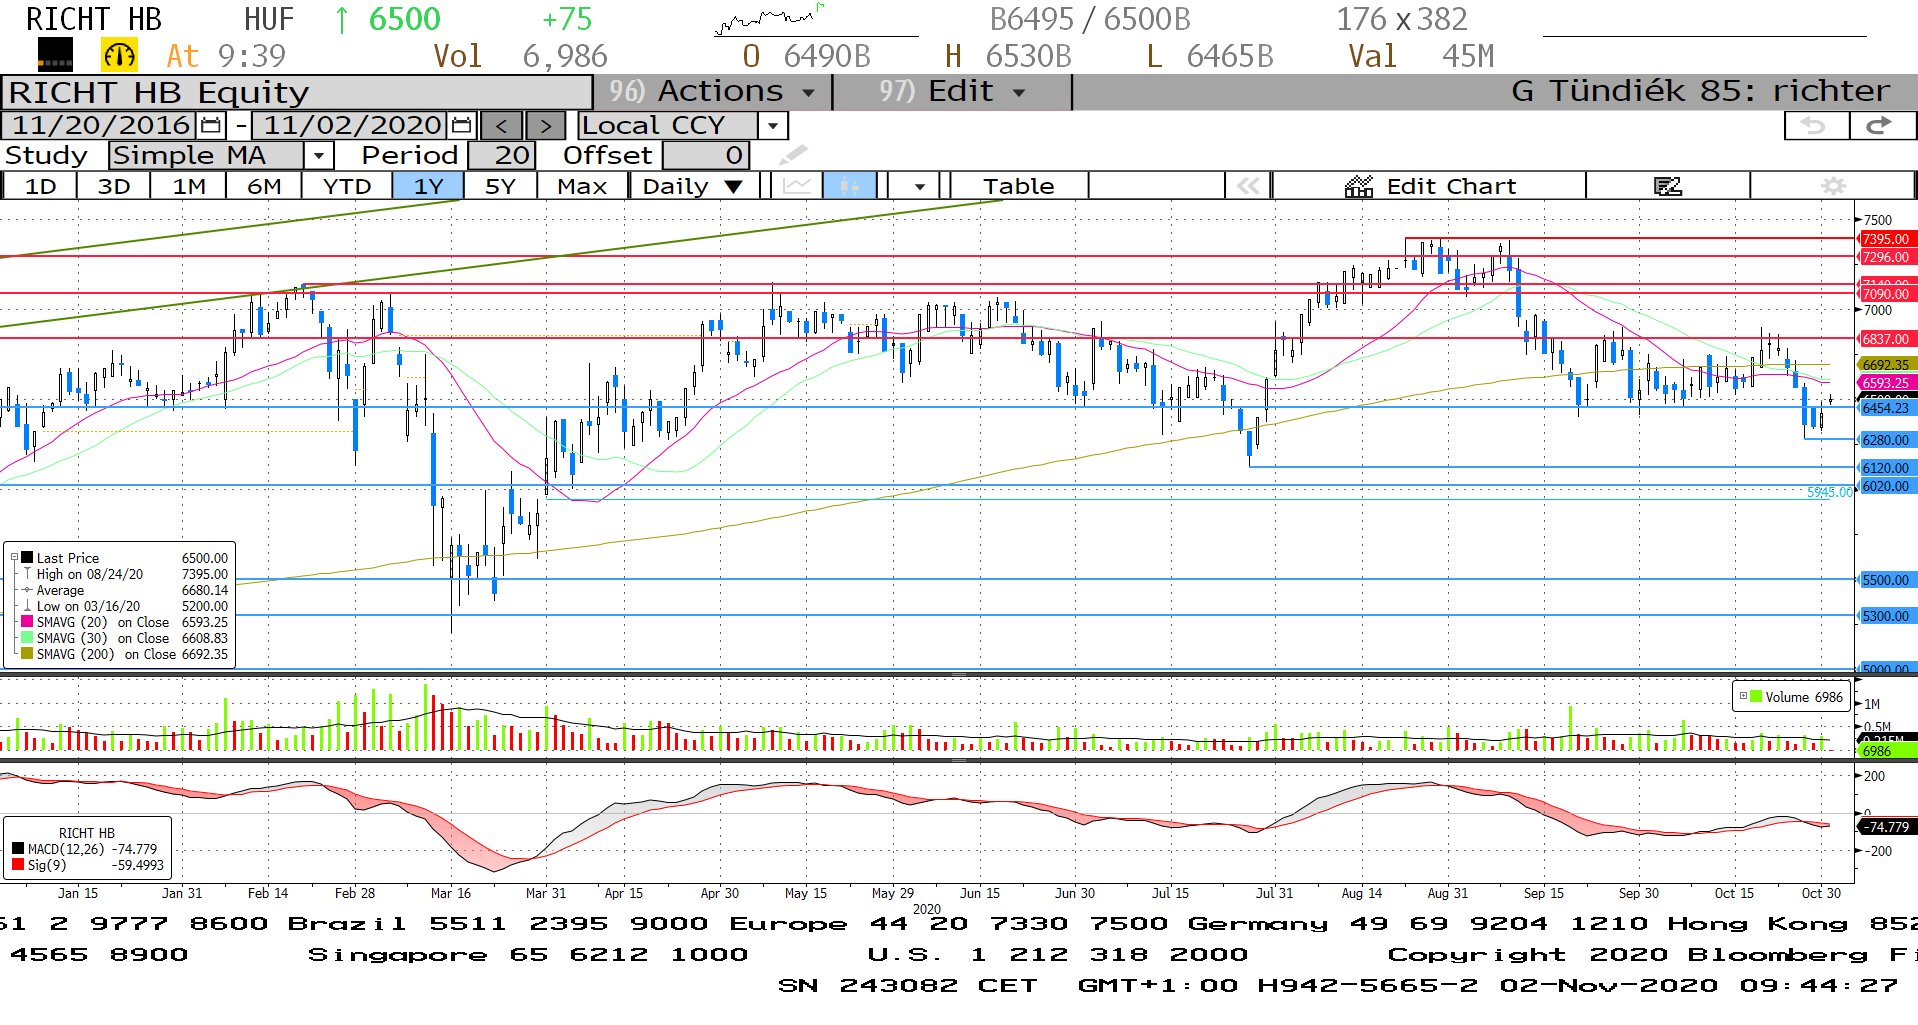Select the 1Y time range tab
This screenshot has height=1025, width=1918.
(x=428, y=186)
